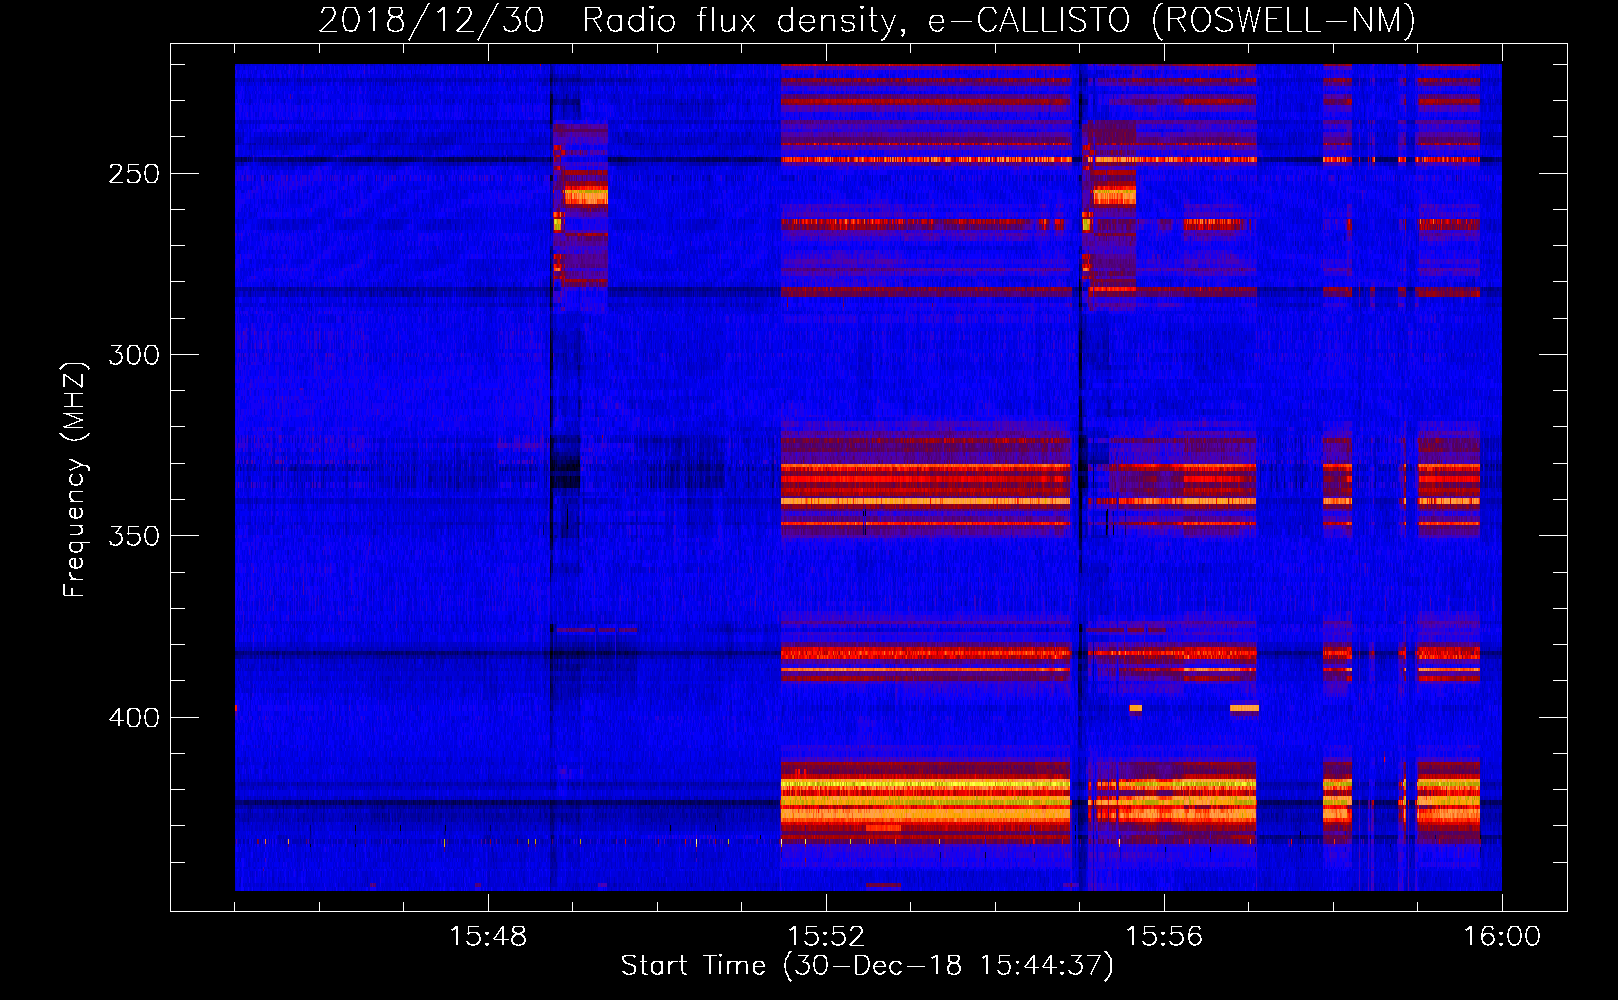Image resolution: width=1618 pixels, height=1000 pixels.
Task: Click the "Start Time (30-Dec-18 15:44:37)" axis label
Action: click(x=867, y=966)
